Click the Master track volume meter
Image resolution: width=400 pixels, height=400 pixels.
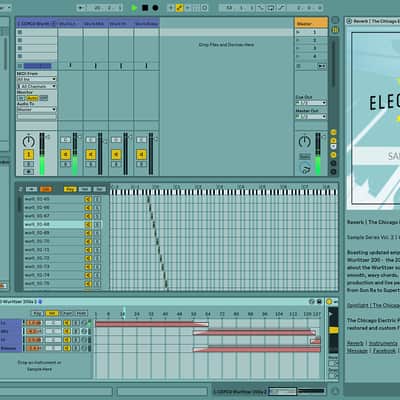[318, 154]
